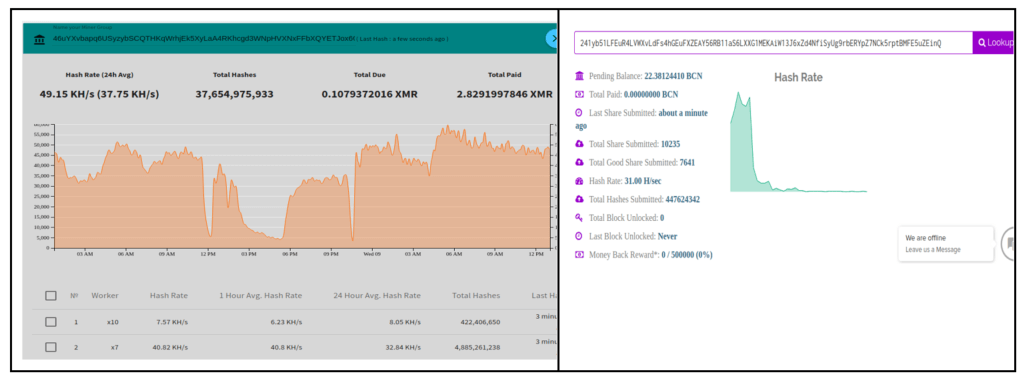This screenshot has width=1024, height=380.
Task: Click the Money Back Reward money icon
Action: click(579, 255)
